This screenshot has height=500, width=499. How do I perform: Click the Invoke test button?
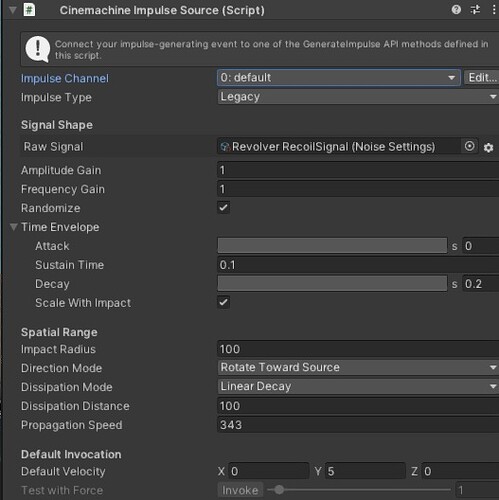coord(240,490)
